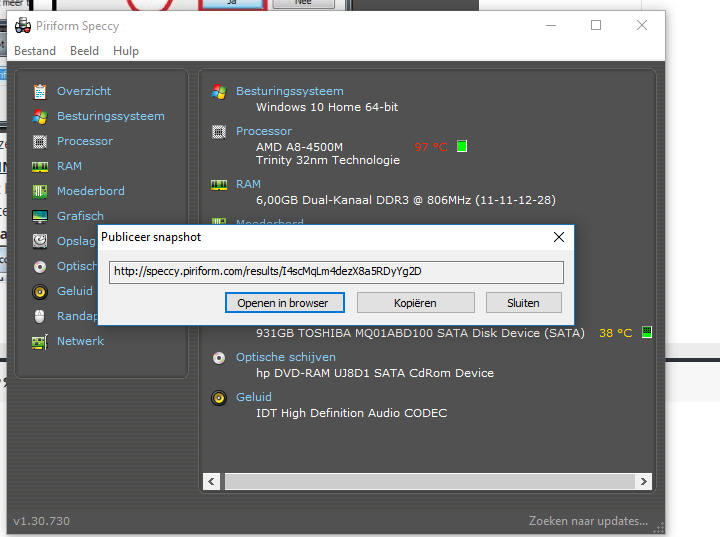Click Zoeken naar updates status text
The height and width of the screenshot is (537, 720).
pyautogui.click(x=588, y=521)
